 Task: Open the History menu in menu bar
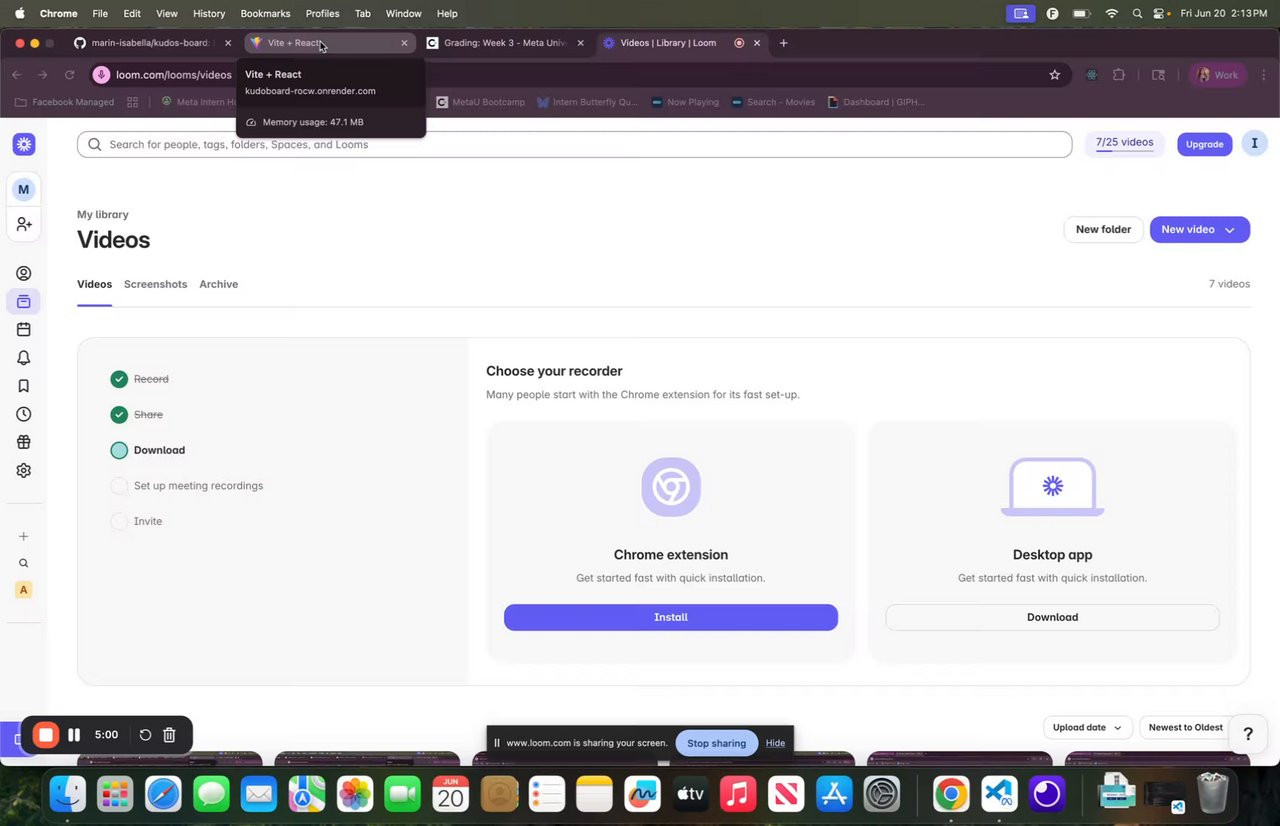pyautogui.click(x=208, y=13)
